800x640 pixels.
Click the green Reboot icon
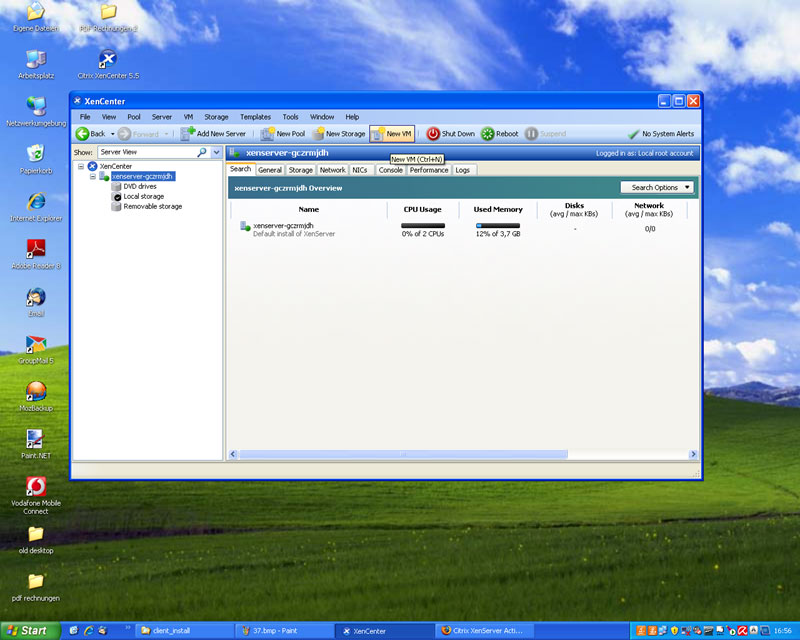click(488, 134)
